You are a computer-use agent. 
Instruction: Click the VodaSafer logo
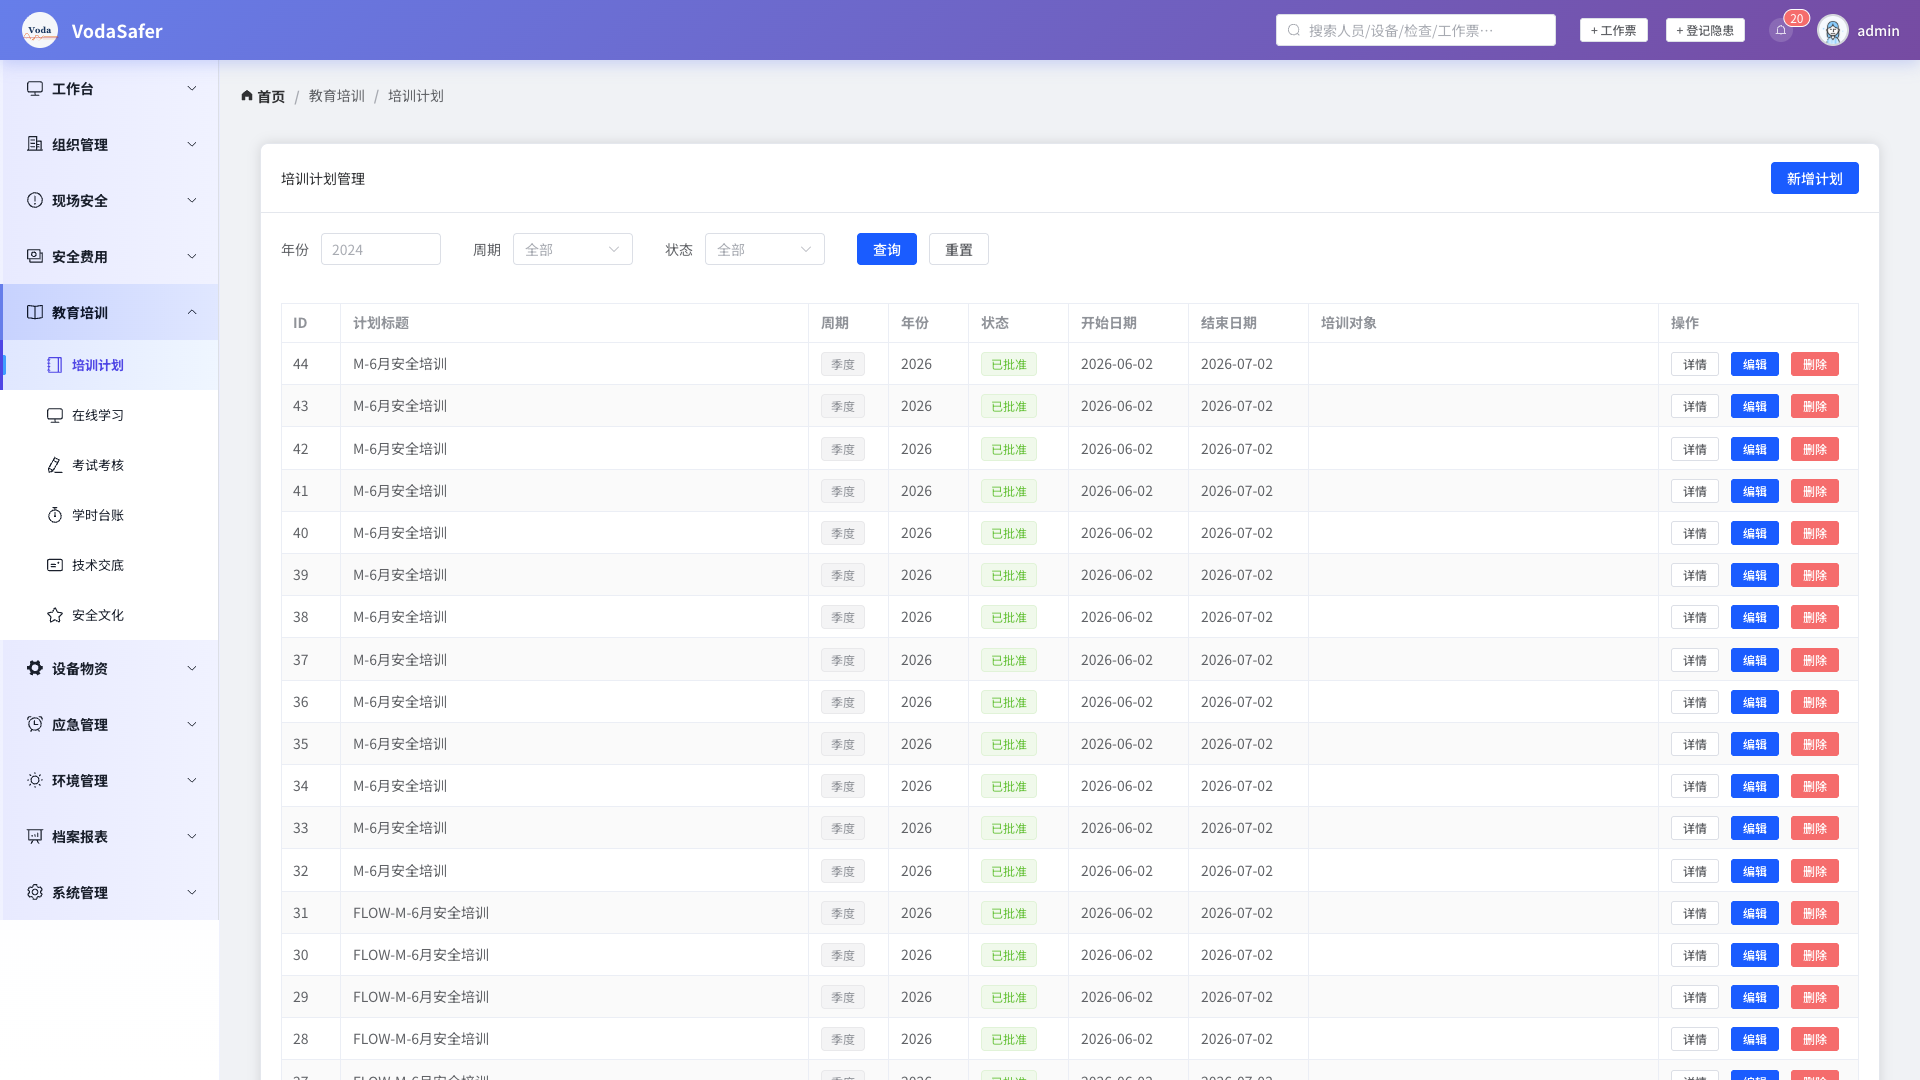tap(40, 30)
